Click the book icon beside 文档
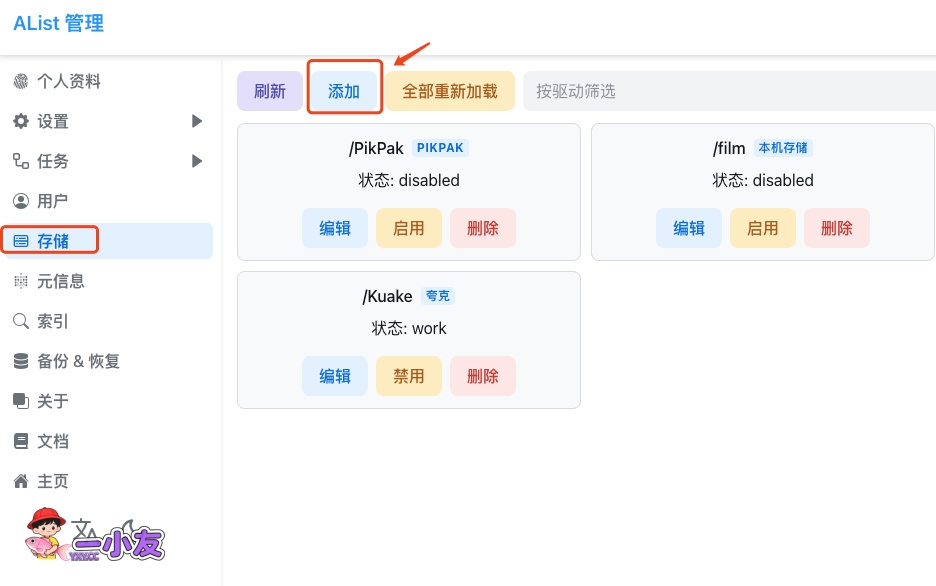The height and width of the screenshot is (586, 936). 20,441
